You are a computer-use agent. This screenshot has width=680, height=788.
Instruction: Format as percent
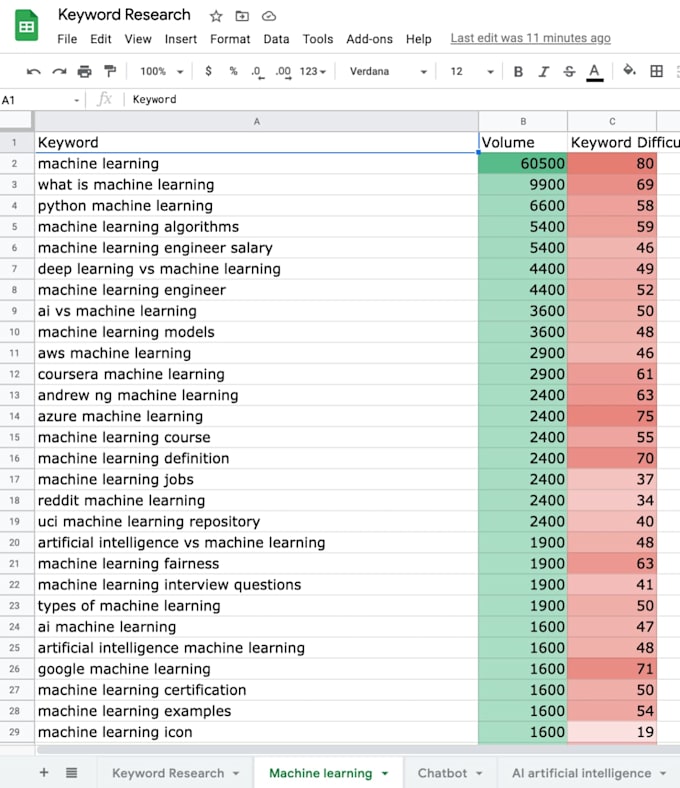(x=233, y=71)
